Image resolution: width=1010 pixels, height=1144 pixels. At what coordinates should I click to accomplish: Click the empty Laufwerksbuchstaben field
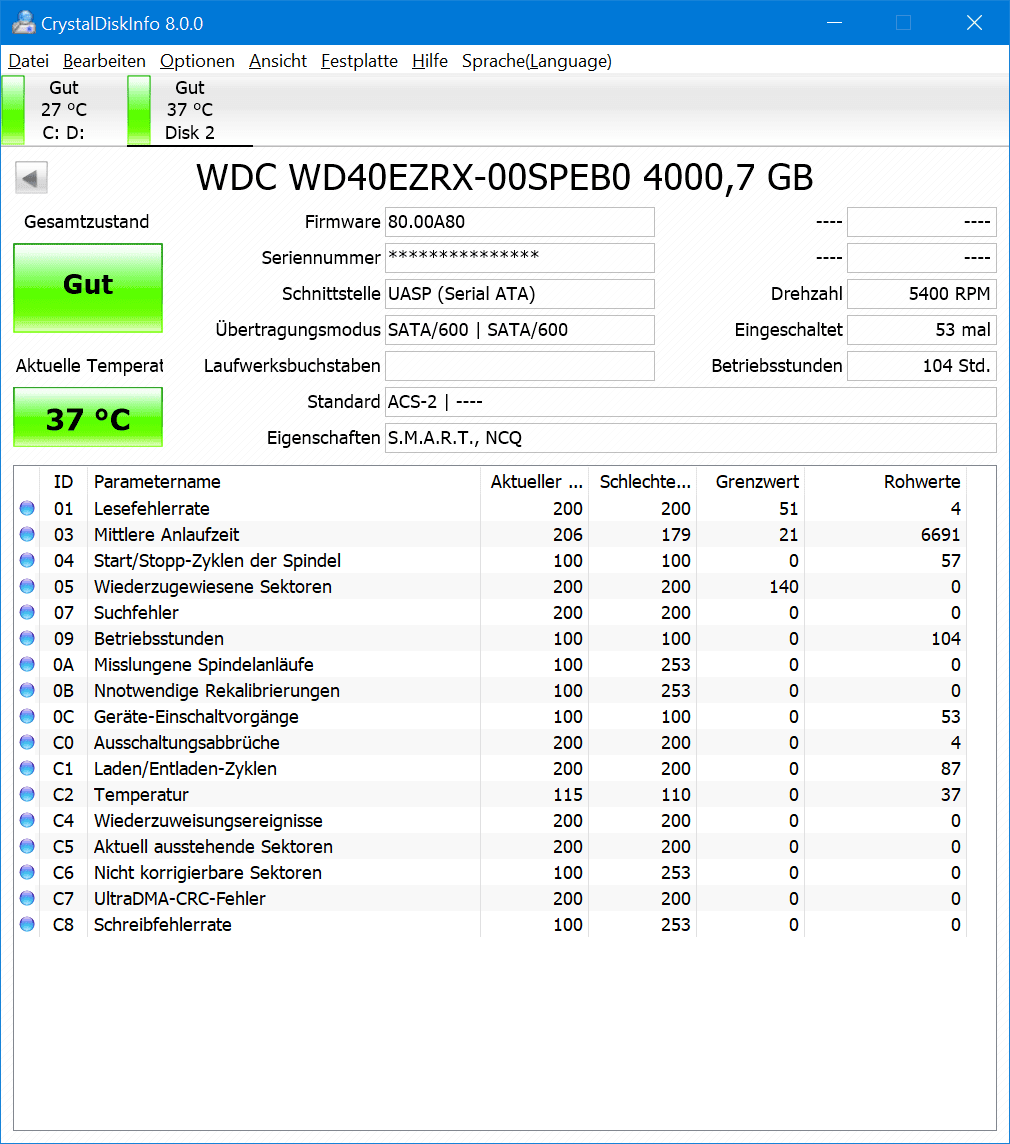pos(520,366)
